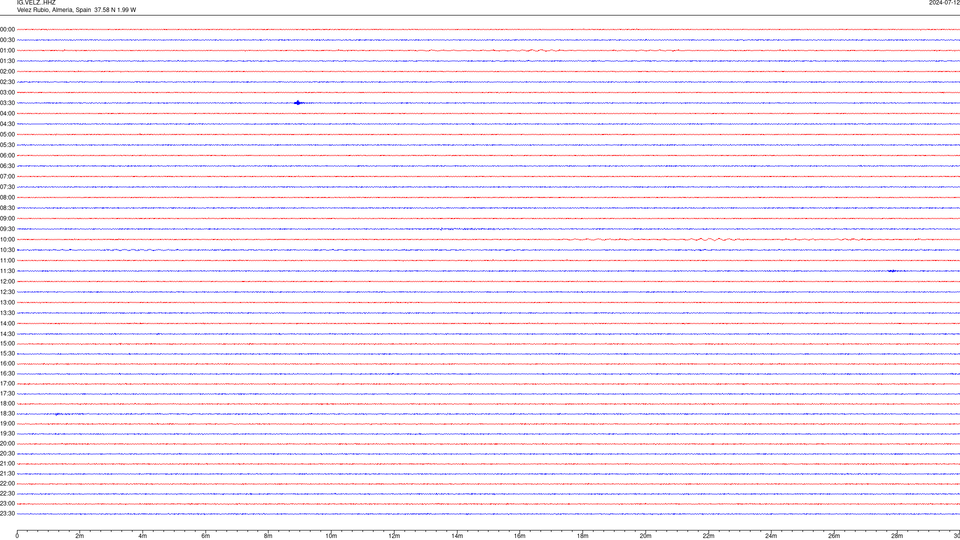The image size is (960, 540).
Task: Click the 19:00 row label
Action: pyautogui.click(x=7, y=424)
